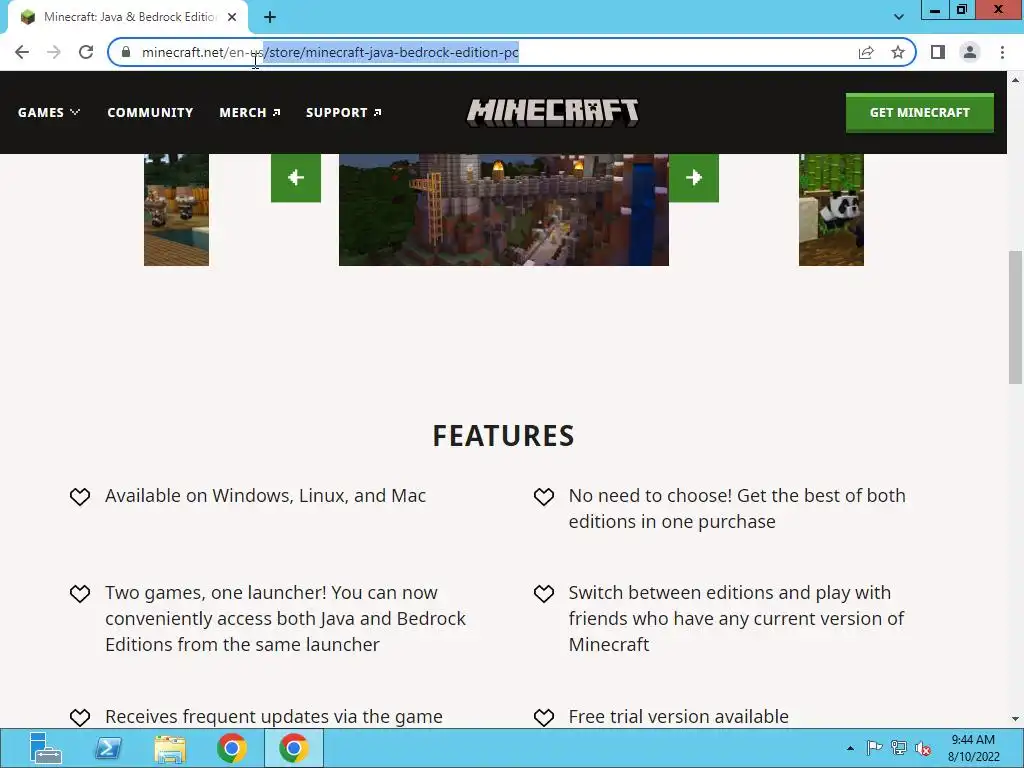Click the page vertical scrollbar thumb

[x=1015, y=317]
